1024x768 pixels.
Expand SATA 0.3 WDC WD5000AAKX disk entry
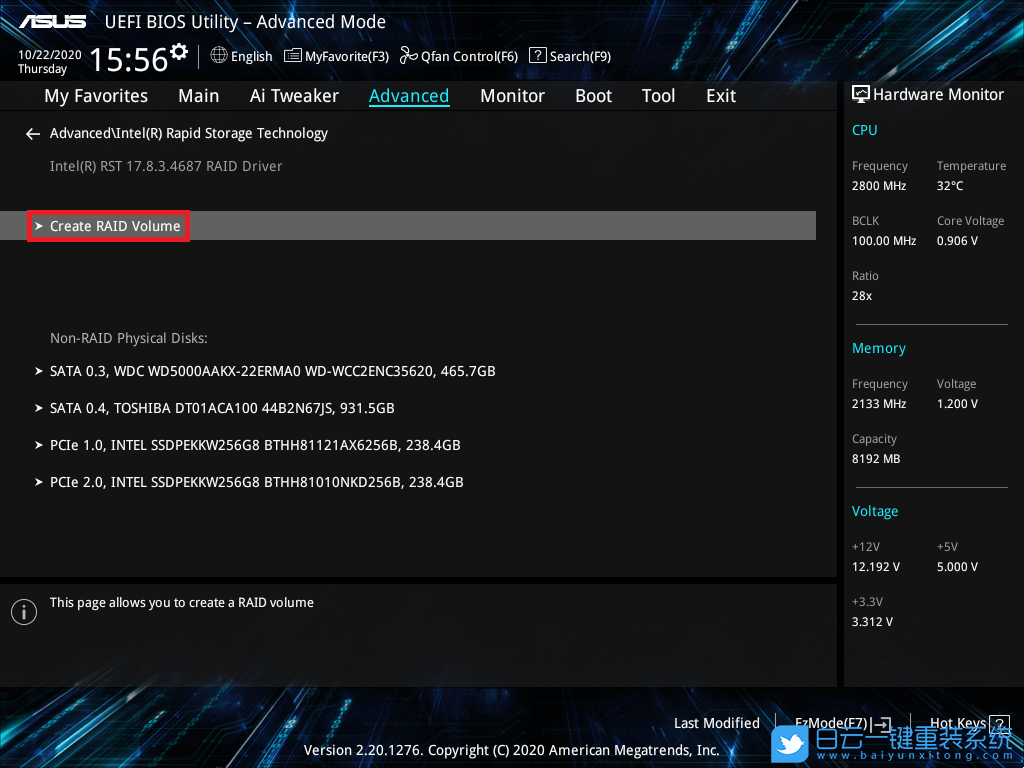(272, 371)
